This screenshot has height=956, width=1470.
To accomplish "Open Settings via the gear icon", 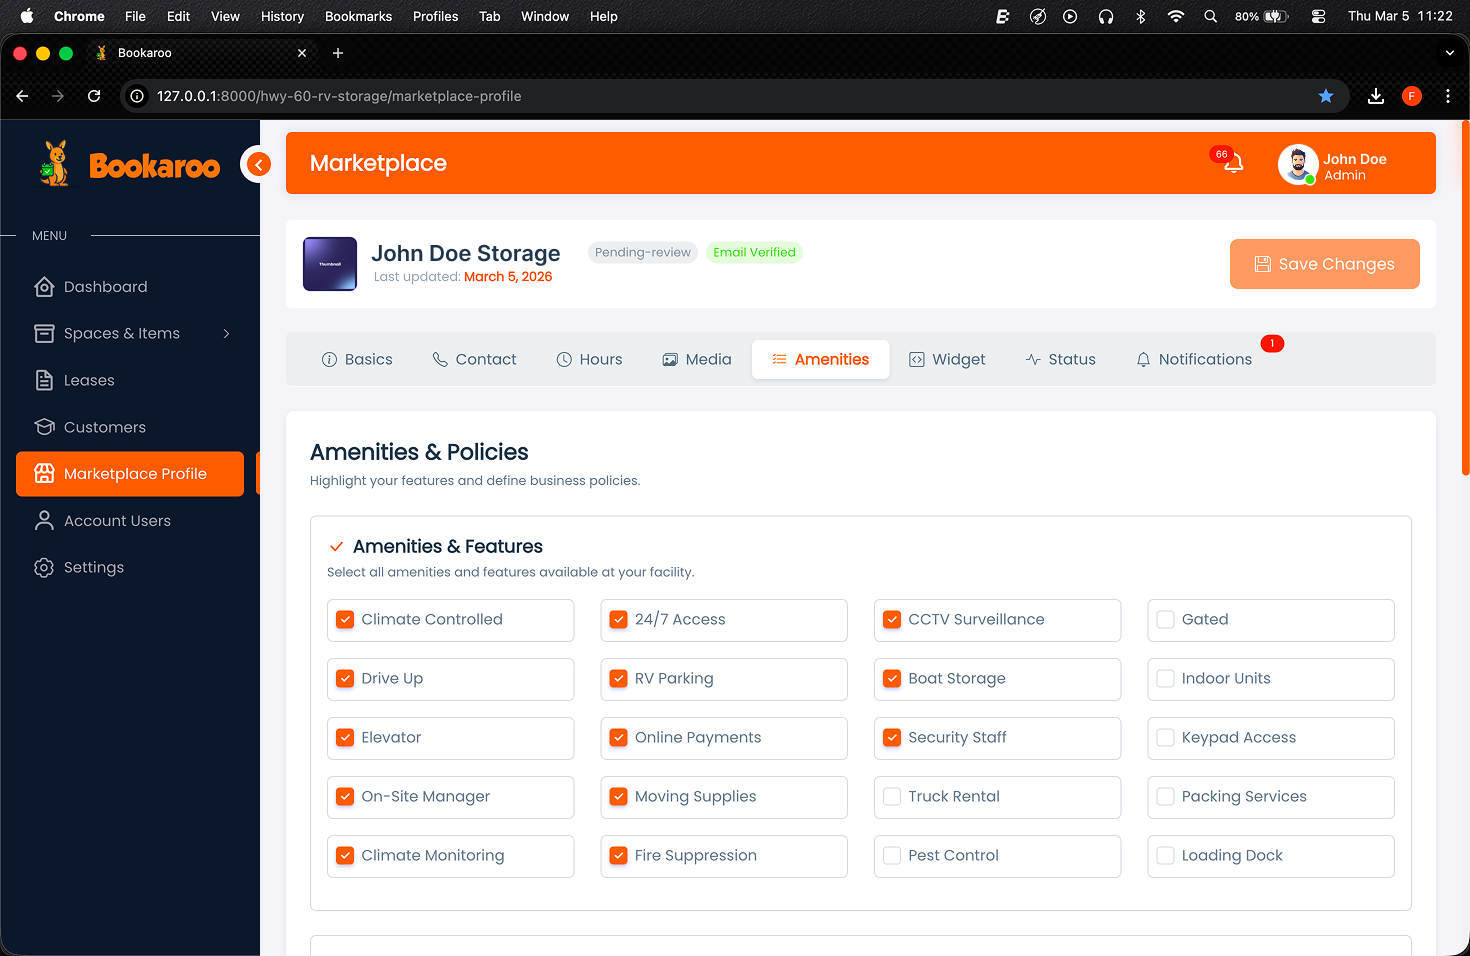I will pos(44,567).
